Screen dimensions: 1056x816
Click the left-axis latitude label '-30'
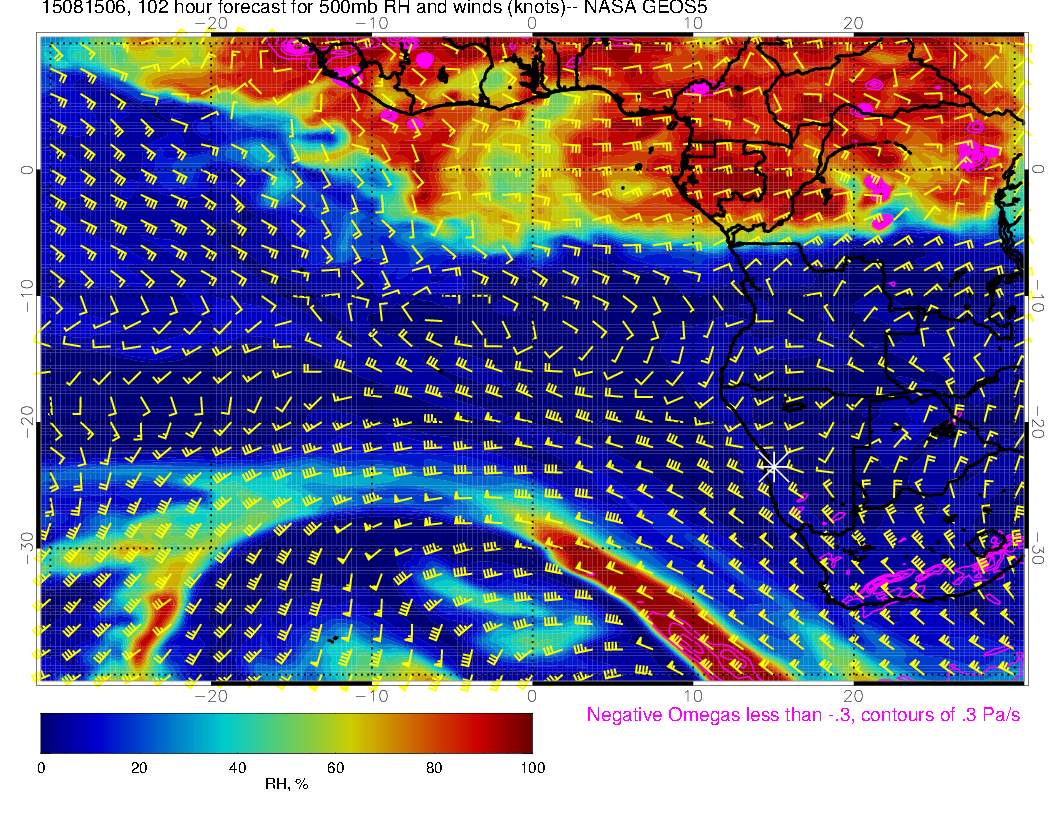click(26, 548)
